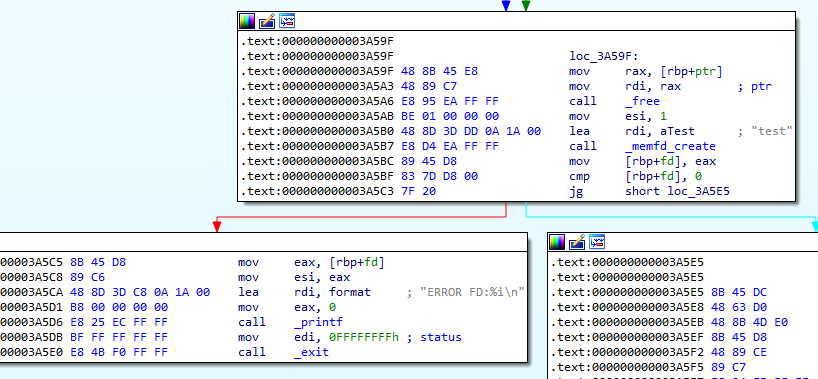818x379 pixels.
Task: Select opcode bytes 48 8B 45 E8
Action: pos(439,72)
